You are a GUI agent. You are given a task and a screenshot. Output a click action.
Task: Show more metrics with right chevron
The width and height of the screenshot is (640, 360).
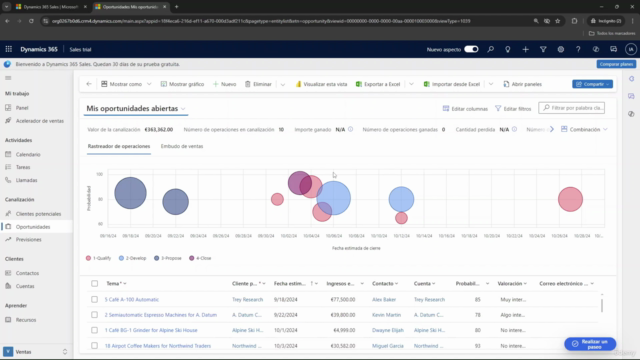552,129
